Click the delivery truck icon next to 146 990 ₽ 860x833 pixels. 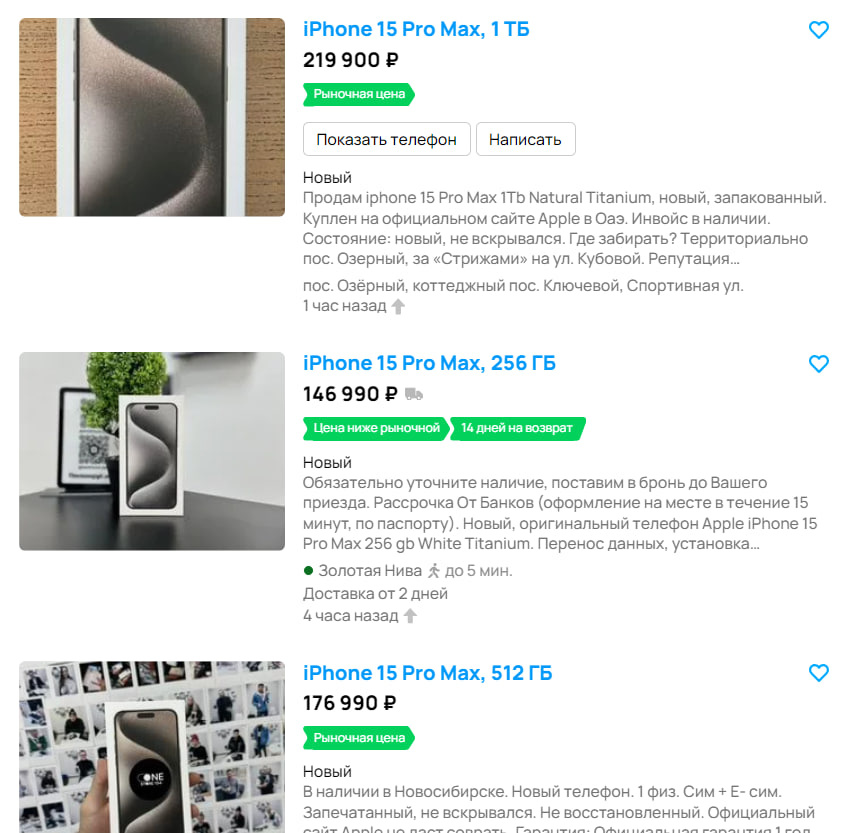click(414, 394)
